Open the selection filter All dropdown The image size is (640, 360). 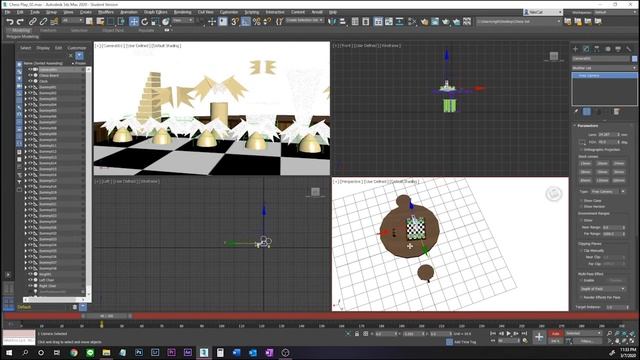72,20
